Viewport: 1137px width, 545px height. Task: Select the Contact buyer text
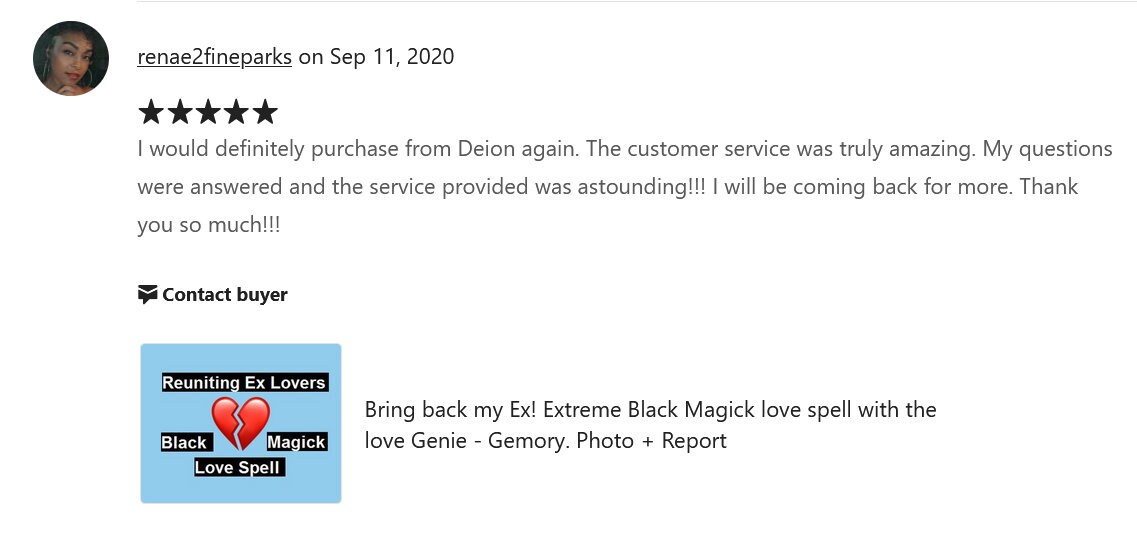[x=225, y=294]
